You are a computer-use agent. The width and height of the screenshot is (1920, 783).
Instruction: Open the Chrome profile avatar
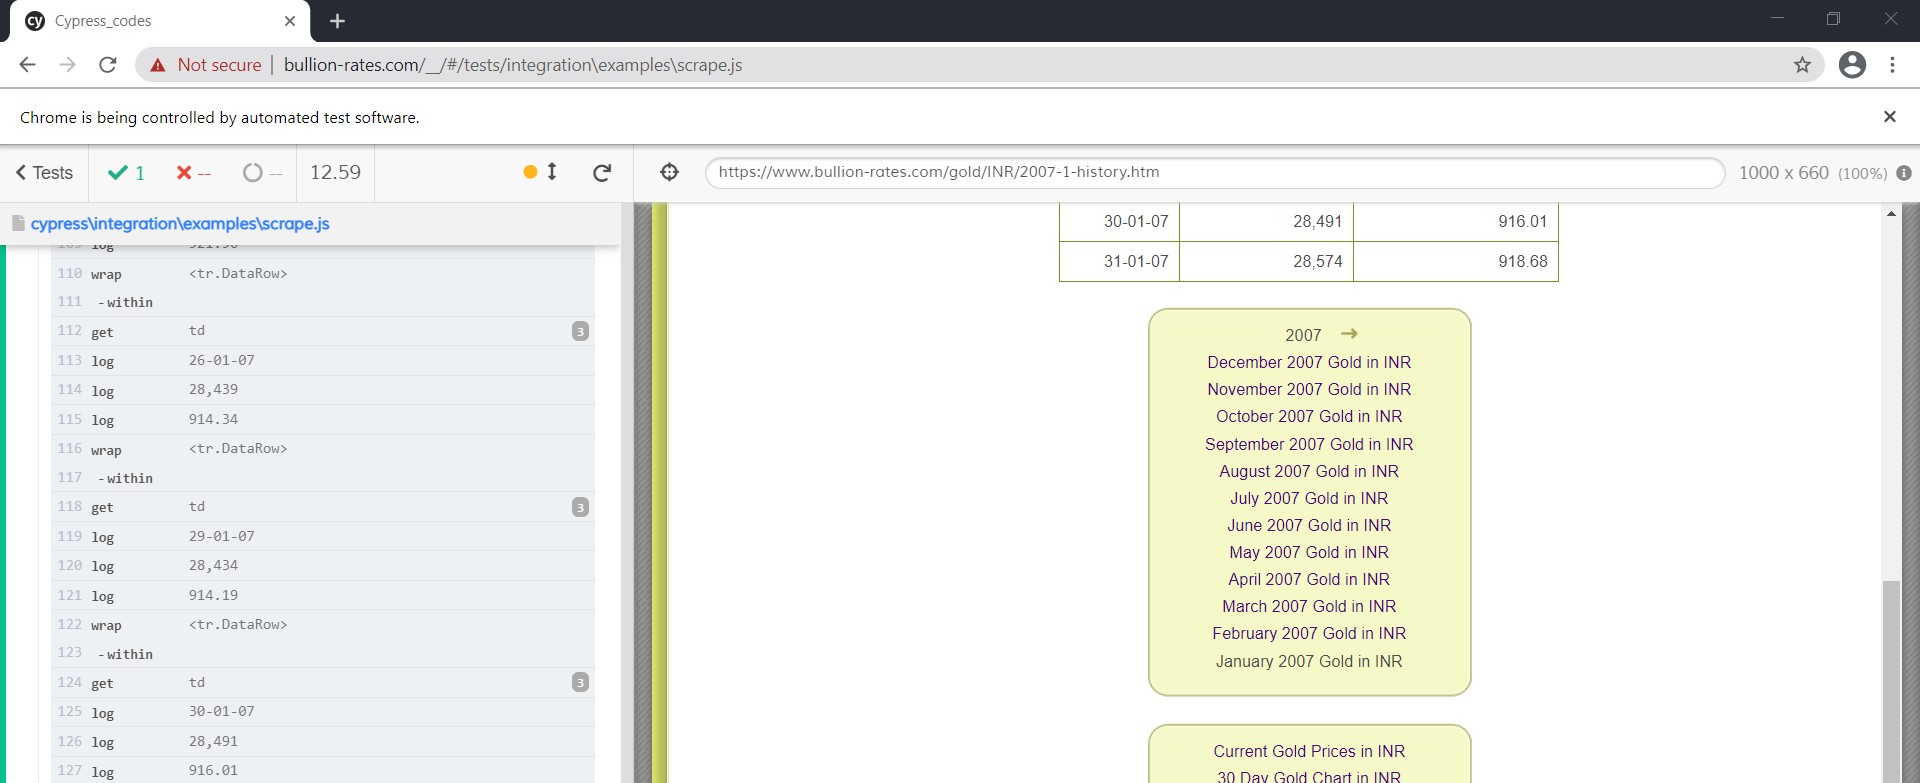(x=1852, y=65)
